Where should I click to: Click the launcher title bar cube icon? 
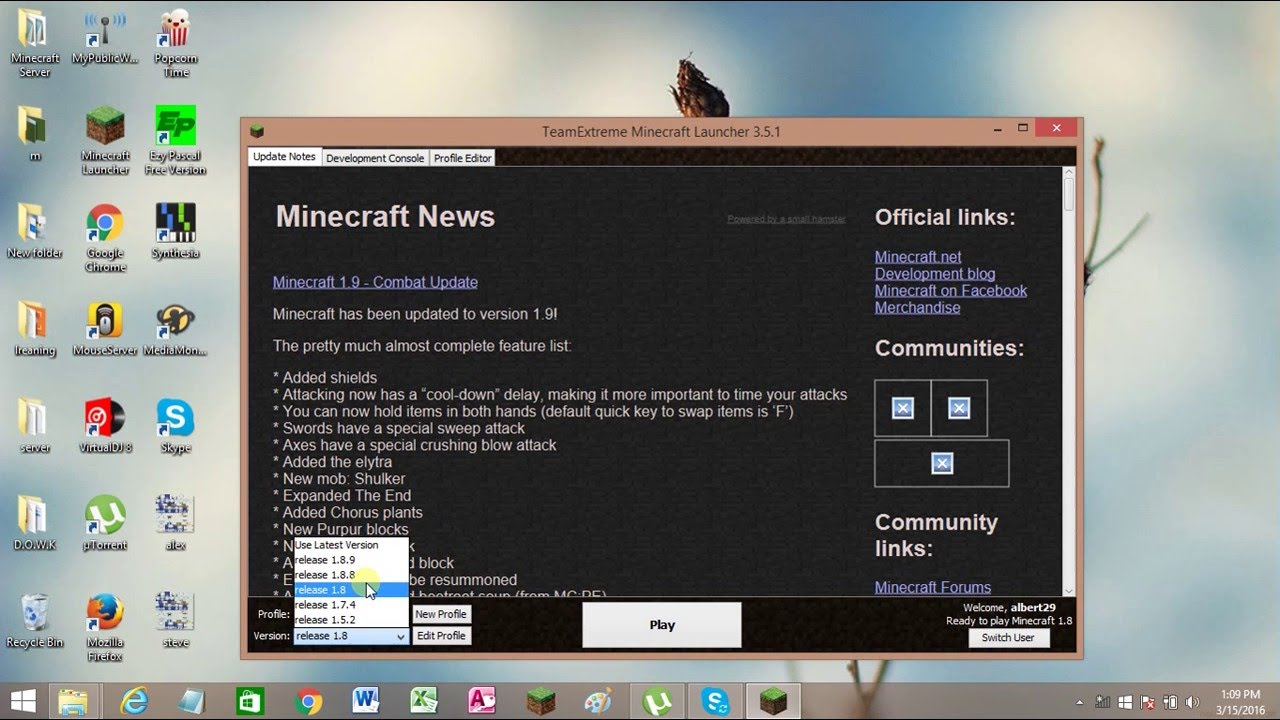[x=257, y=131]
